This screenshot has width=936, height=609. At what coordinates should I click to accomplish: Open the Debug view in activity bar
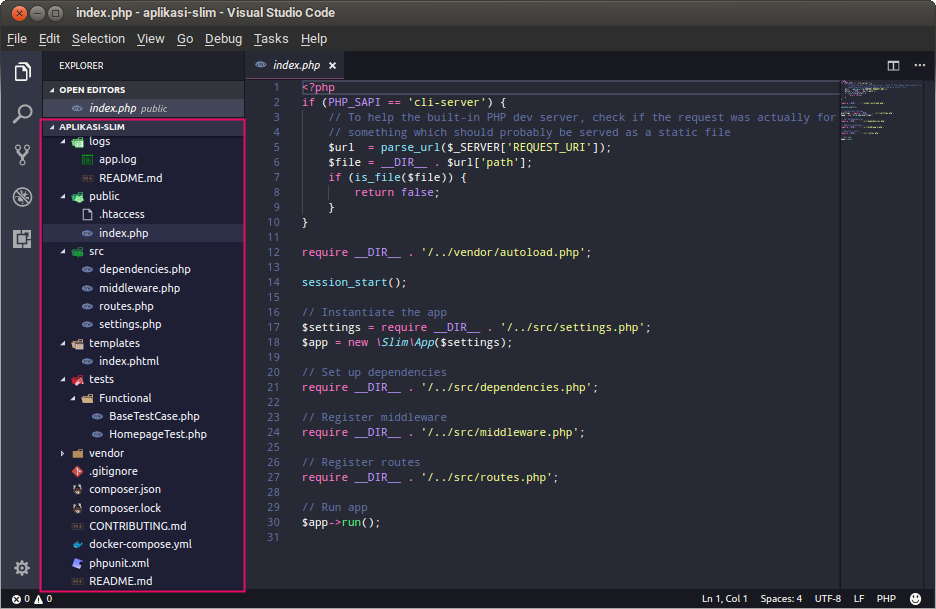22,197
